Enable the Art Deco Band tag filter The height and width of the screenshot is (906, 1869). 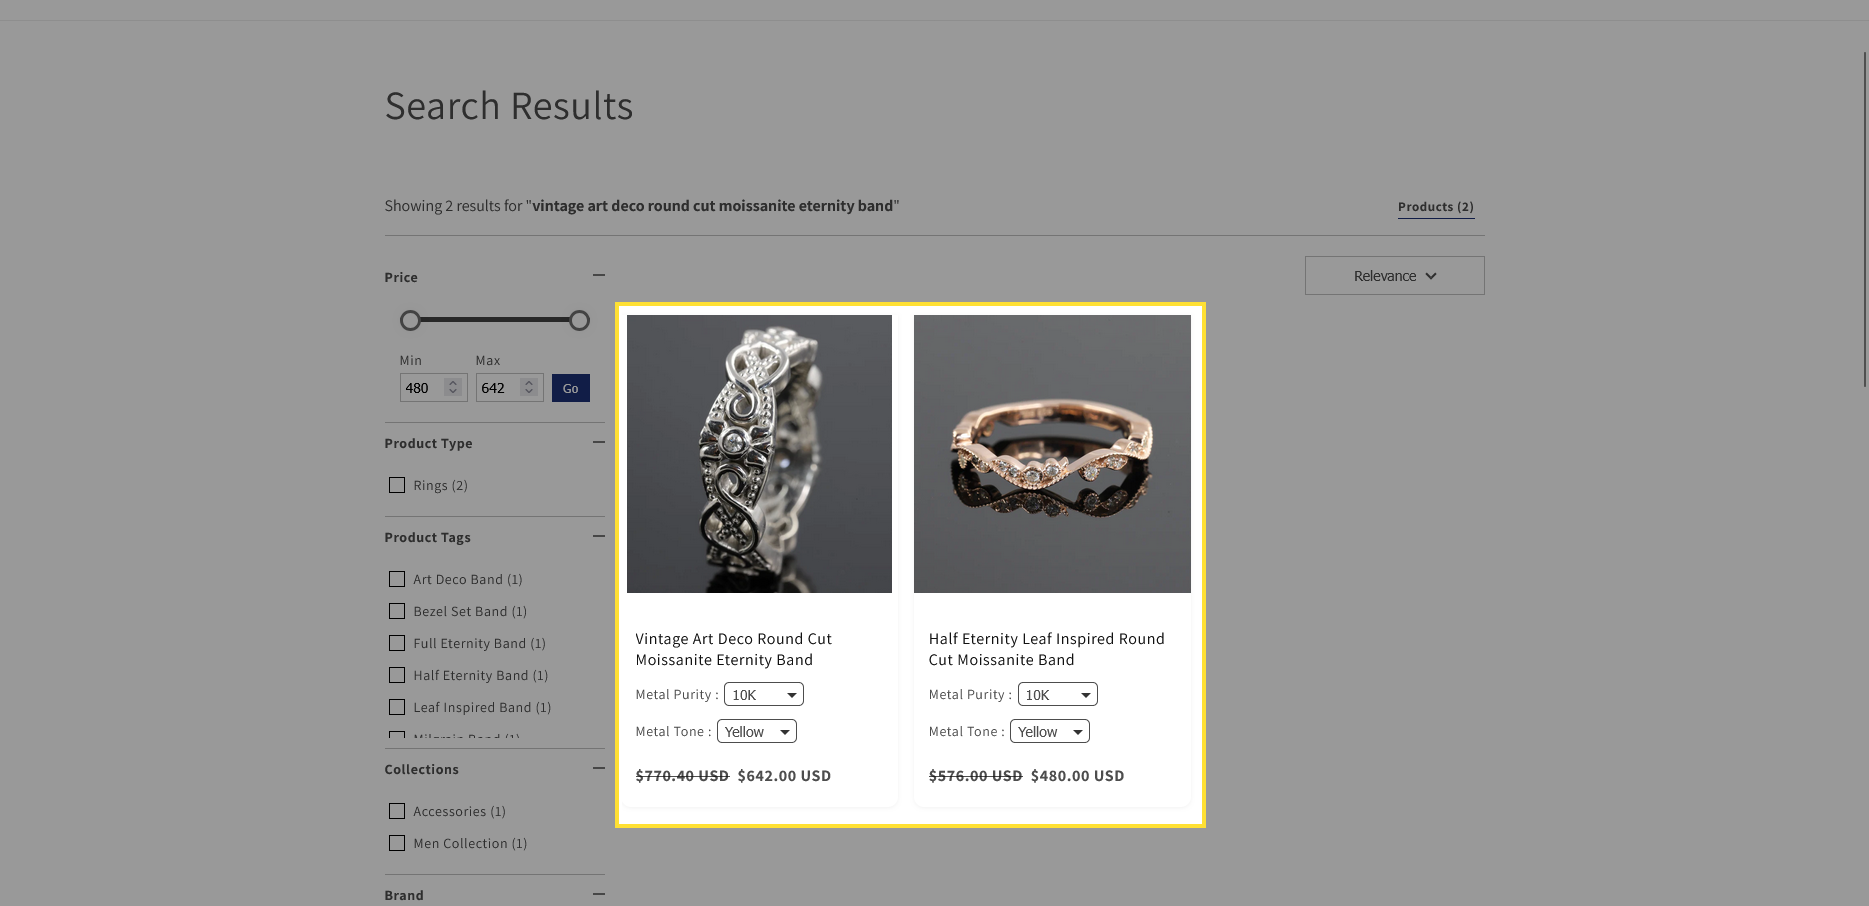pyautogui.click(x=397, y=579)
